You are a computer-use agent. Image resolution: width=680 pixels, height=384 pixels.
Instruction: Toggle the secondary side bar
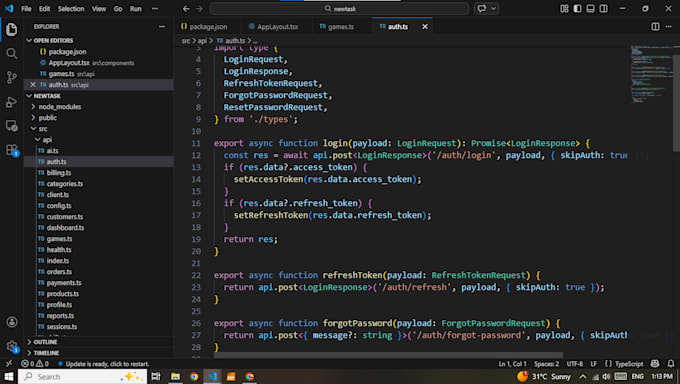pos(603,9)
